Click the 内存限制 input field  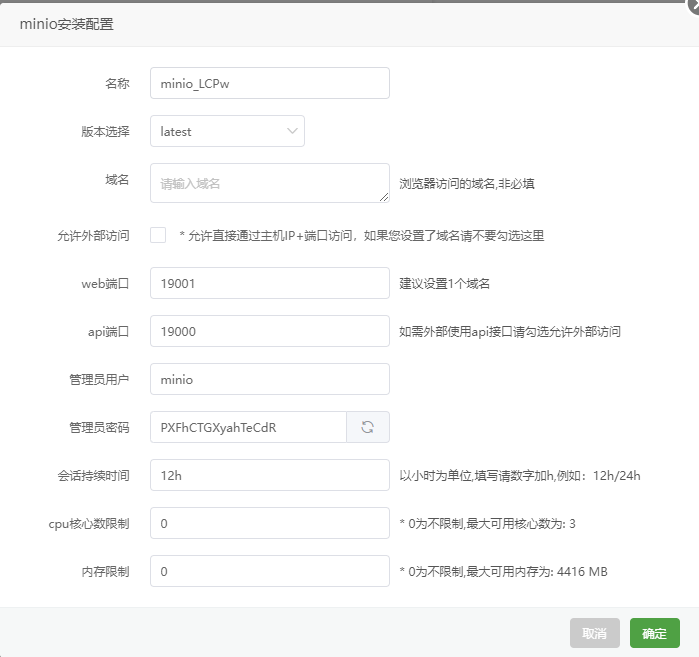270,571
